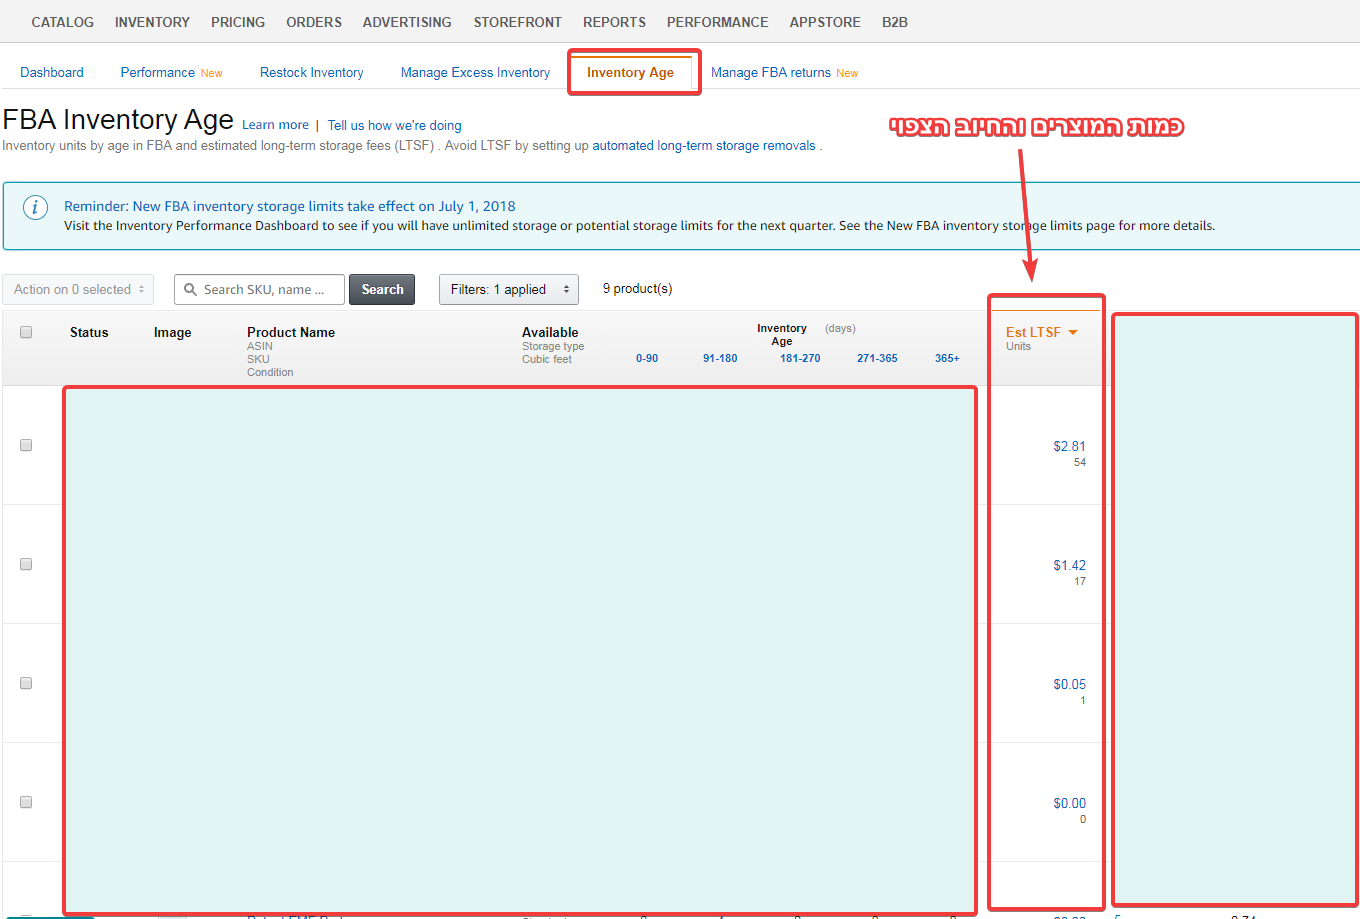1360x919 pixels.
Task: Switch to the Restock Inventory tab
Action: (311, 73)
